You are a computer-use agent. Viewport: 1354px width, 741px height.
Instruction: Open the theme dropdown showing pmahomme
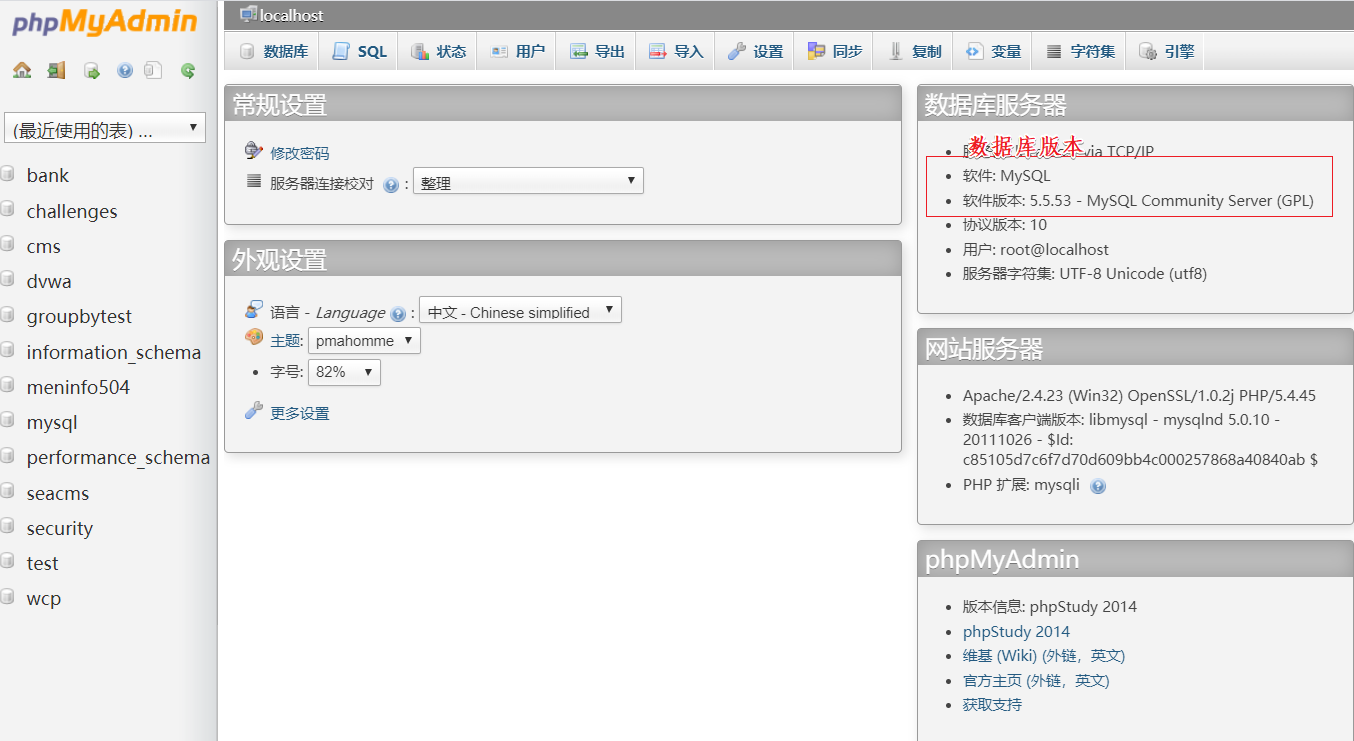(364, 341)
